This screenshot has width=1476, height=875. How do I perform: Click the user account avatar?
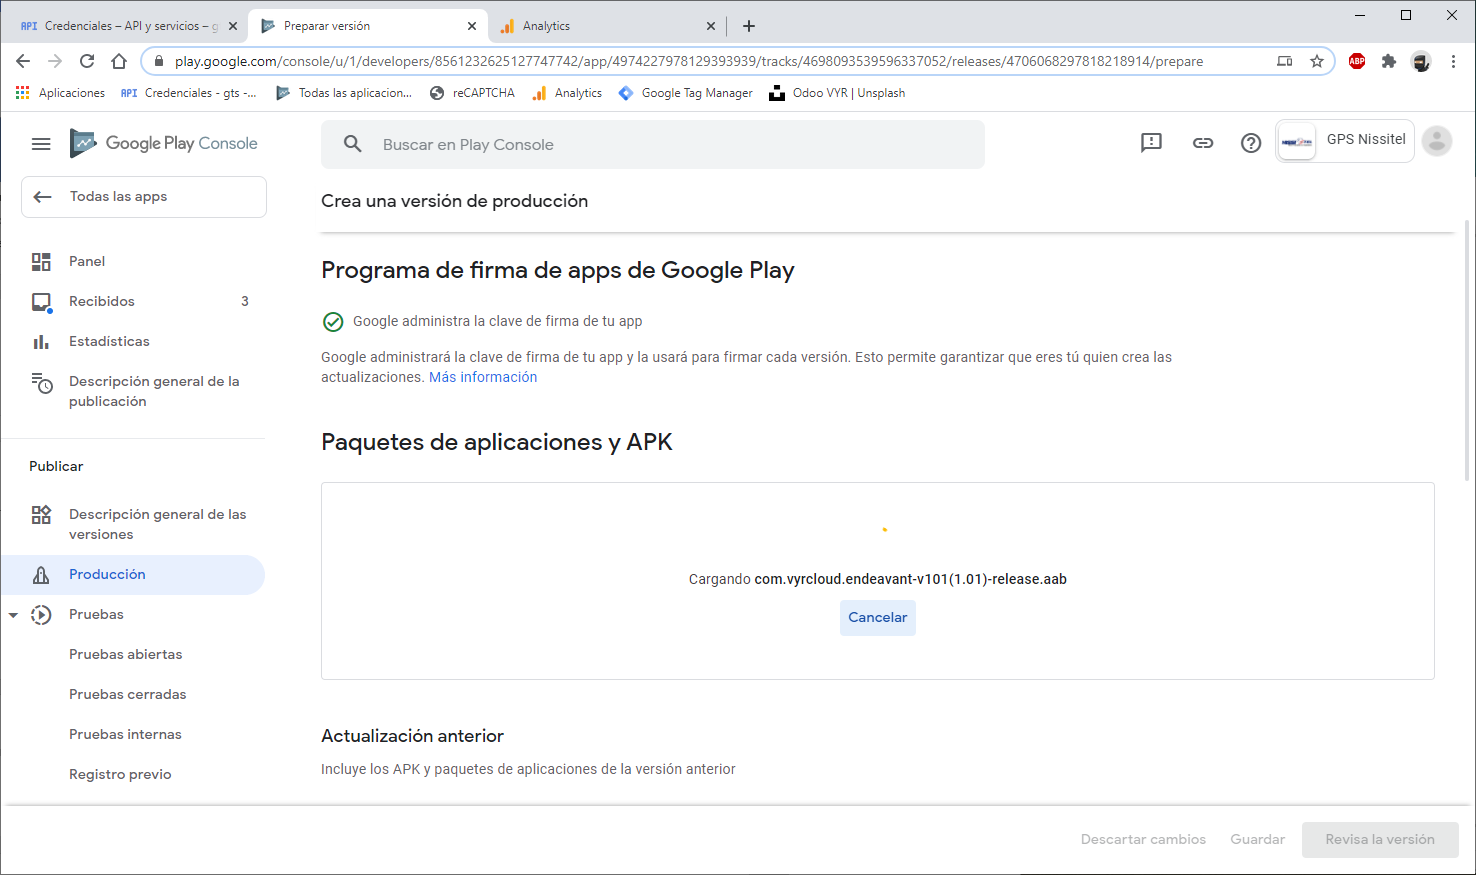1436,142
